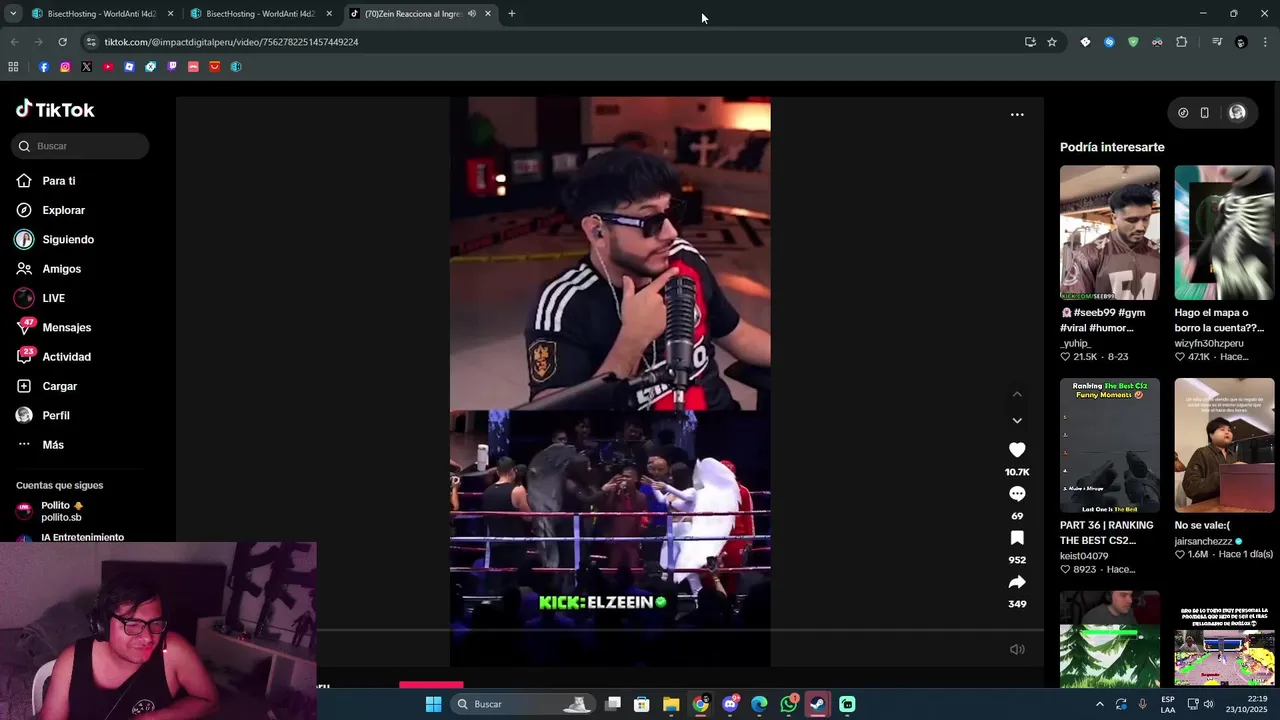This screenshot has width=1280, height=720.
Task: Go to next video with down chevron
Action: pyautogui.click(x=1017, y=421)
